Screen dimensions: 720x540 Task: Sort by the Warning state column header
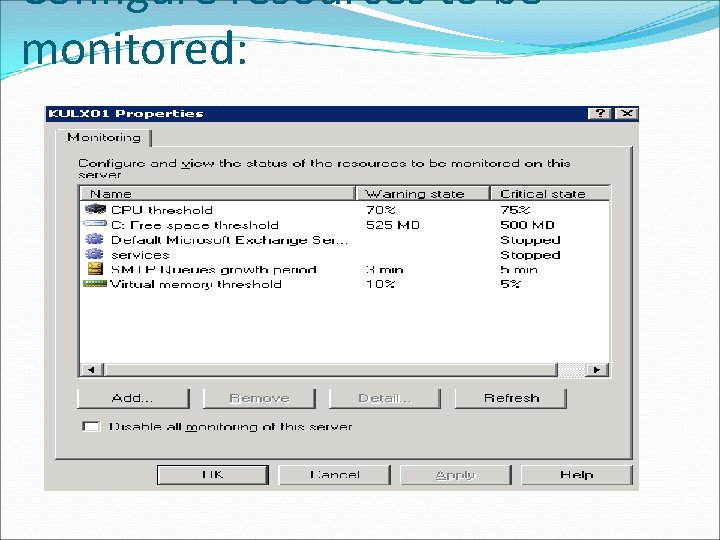422,193
